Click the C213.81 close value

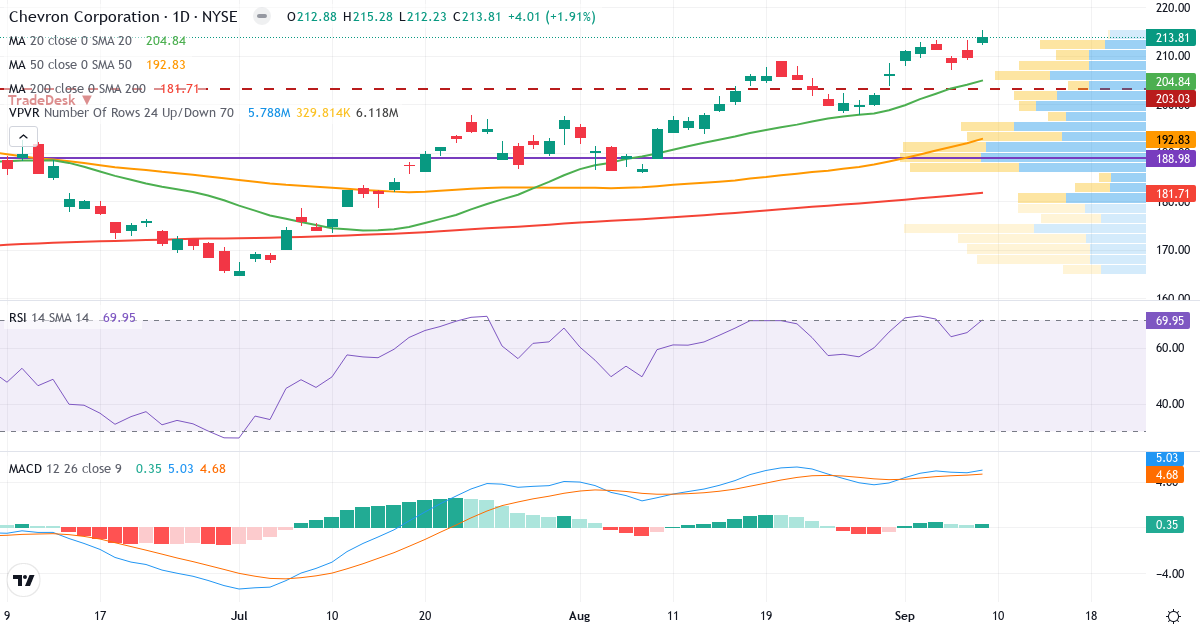(477, 17)
